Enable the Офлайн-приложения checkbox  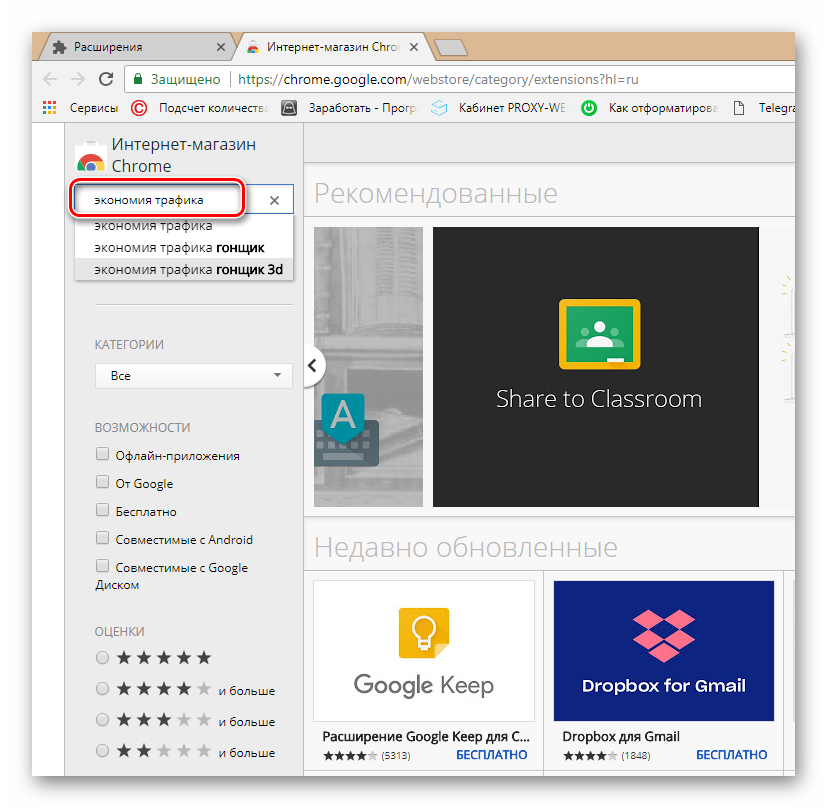coord(102,454)
